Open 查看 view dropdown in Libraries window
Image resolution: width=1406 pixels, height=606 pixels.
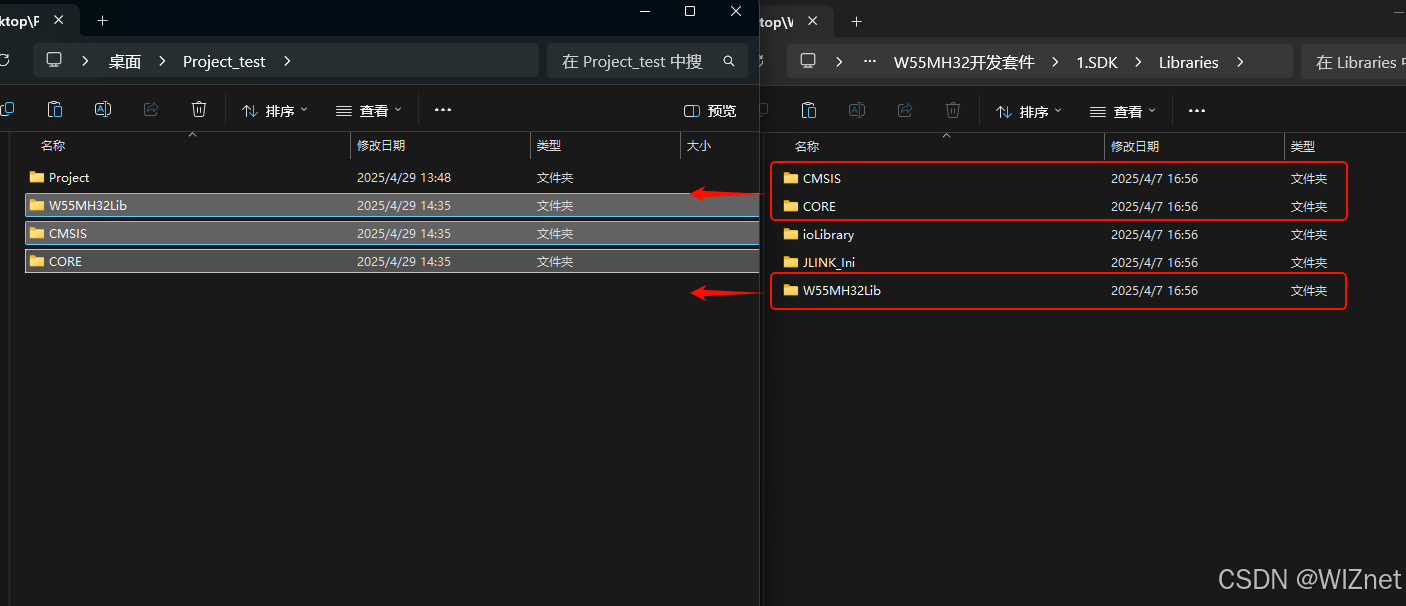(1123, 111)
